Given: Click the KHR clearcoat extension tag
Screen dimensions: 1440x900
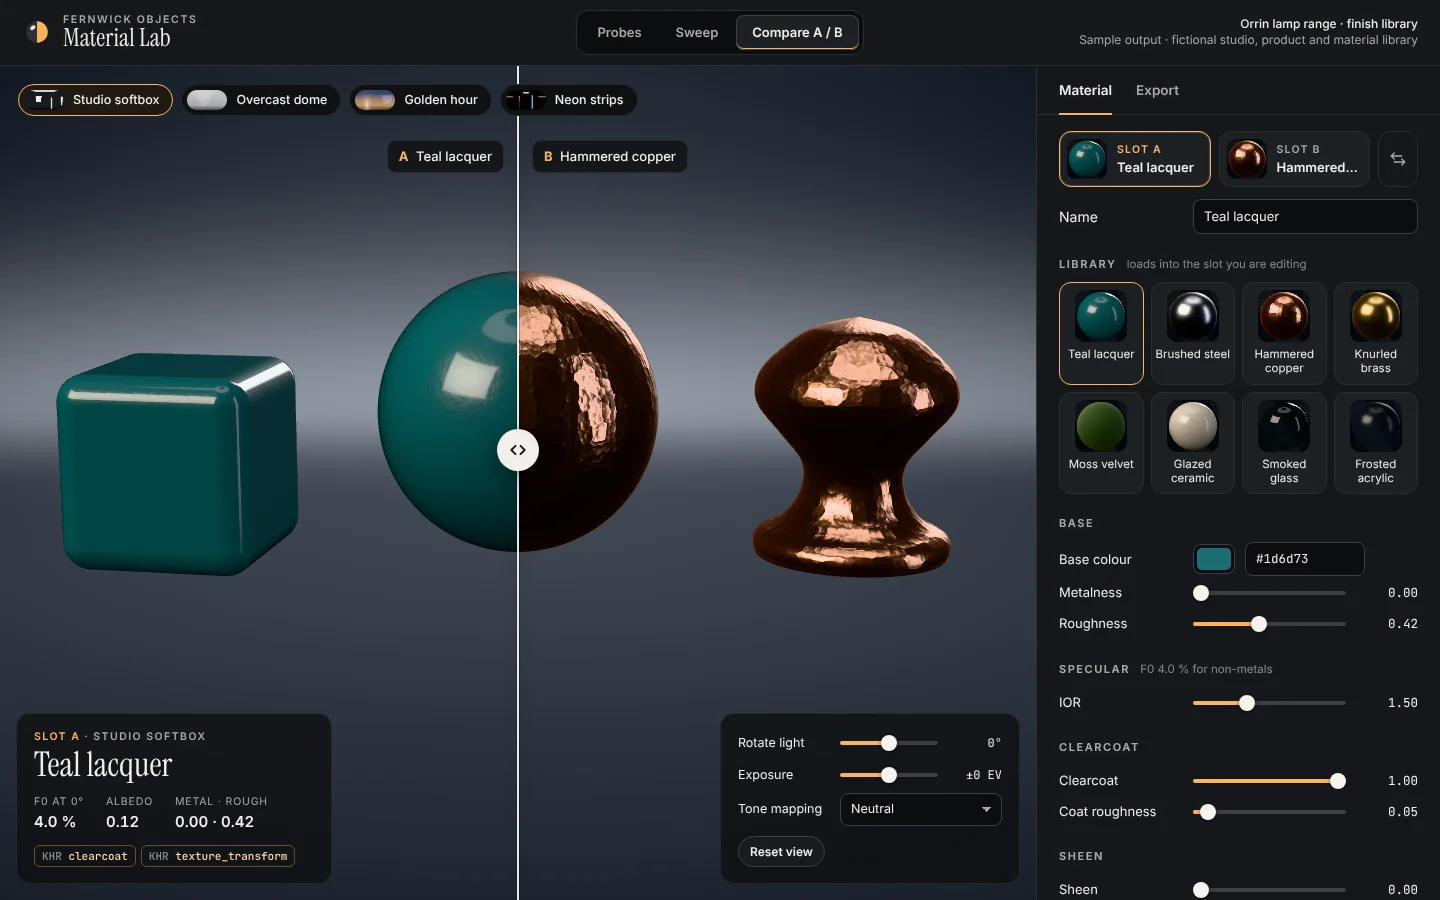Looking at the screenshot, I should [85, 856].
